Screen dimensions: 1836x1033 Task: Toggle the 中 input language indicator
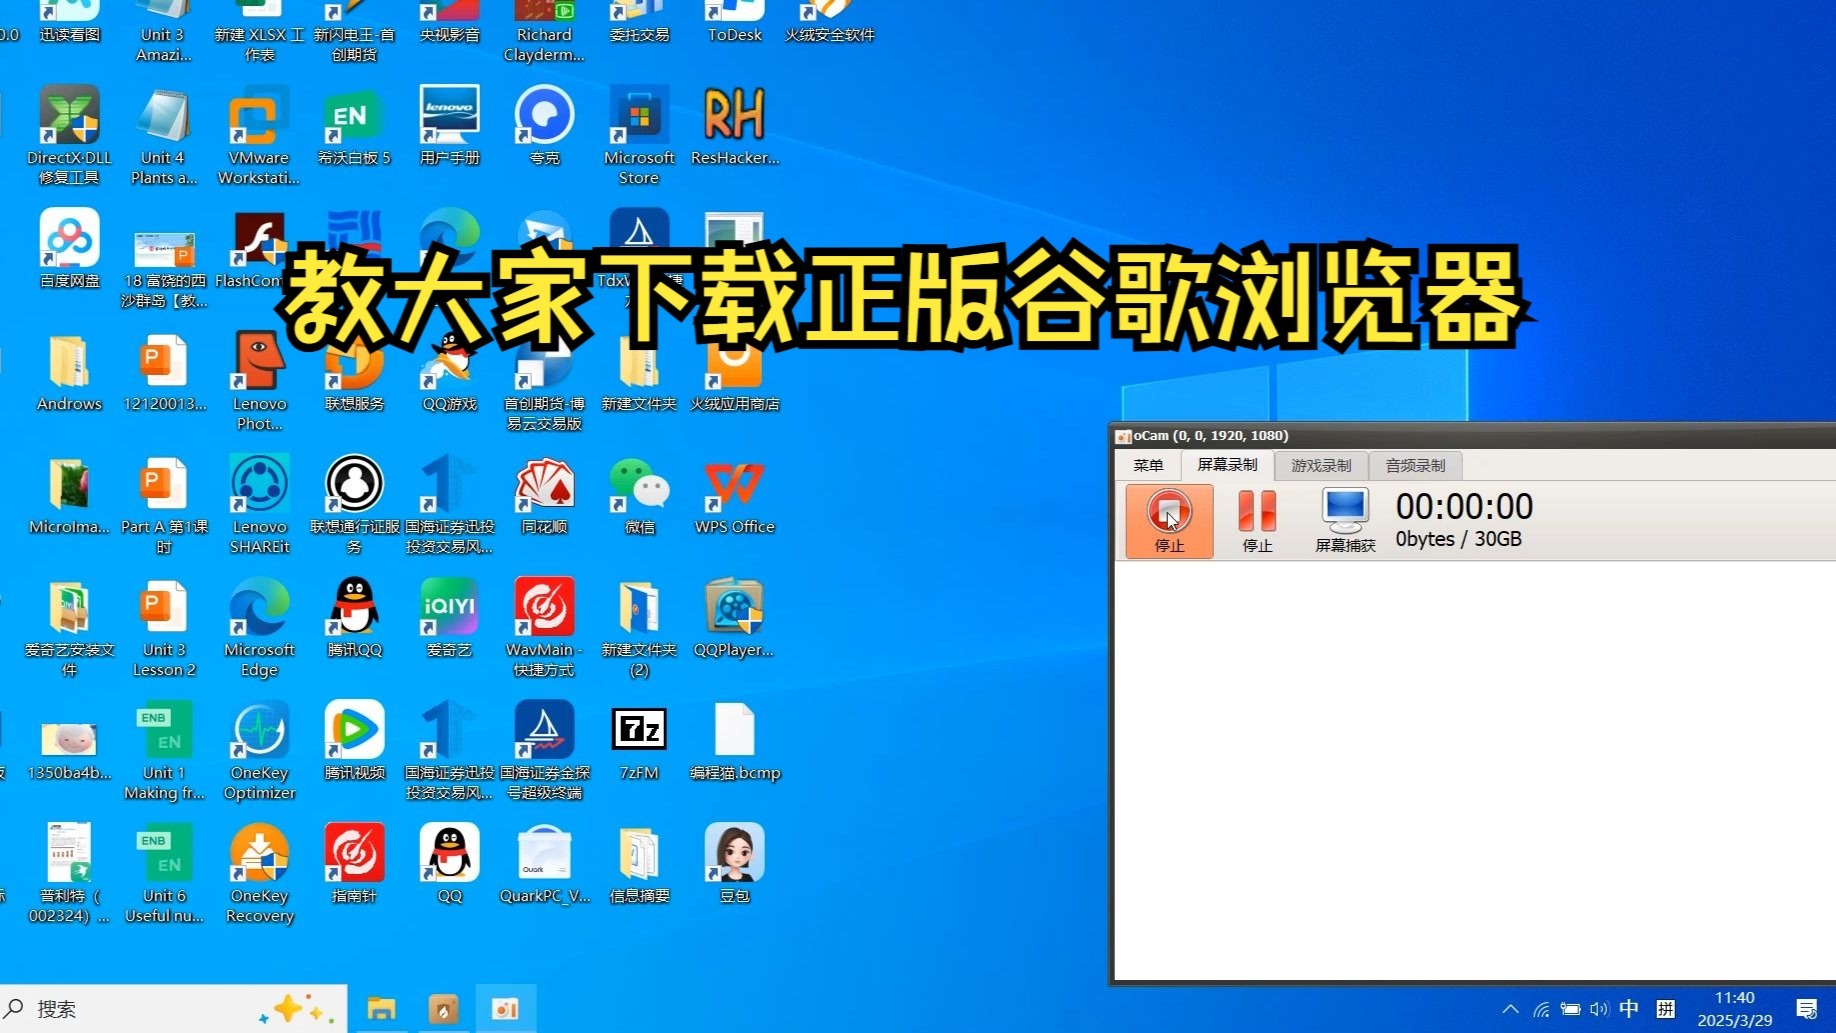(x=1629, y=1009)
